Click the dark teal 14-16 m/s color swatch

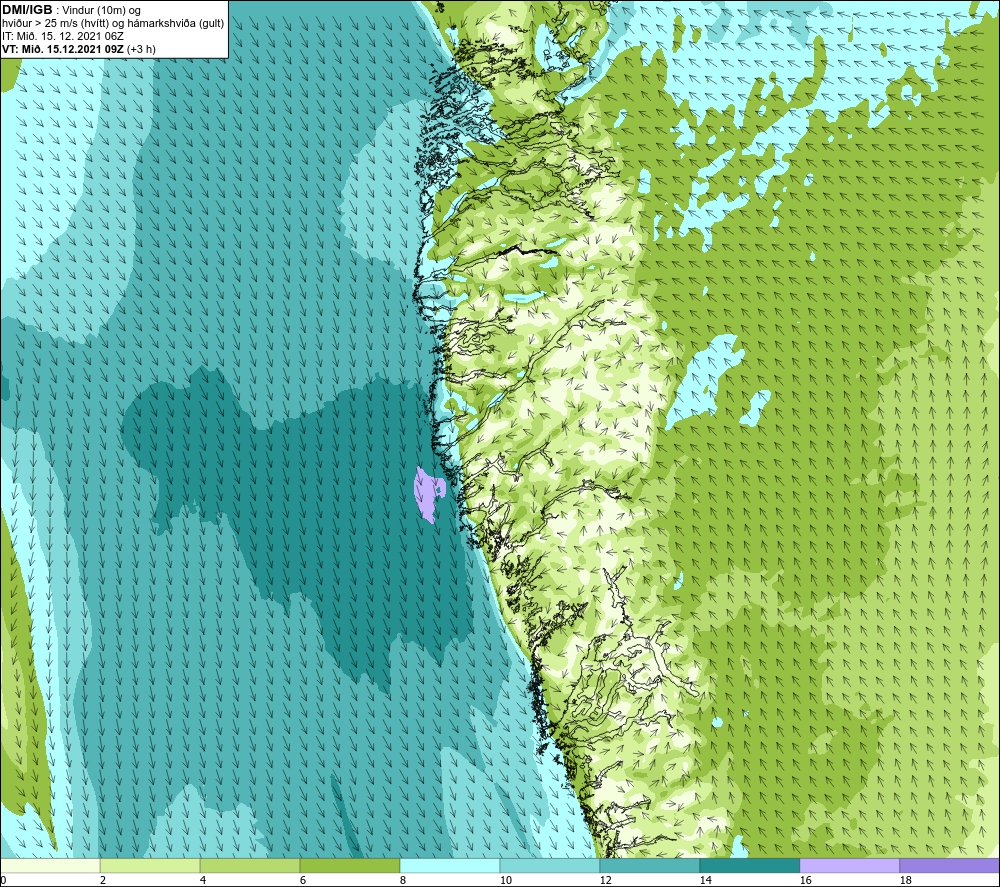click(750, 865)
